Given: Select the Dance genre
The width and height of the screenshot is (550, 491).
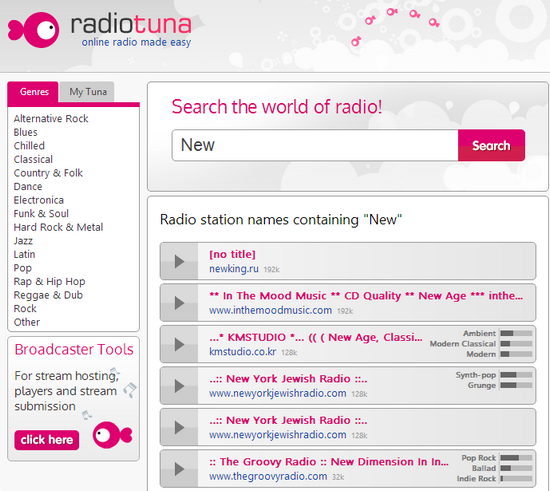Looking at the screenshot, I should 28,187.
